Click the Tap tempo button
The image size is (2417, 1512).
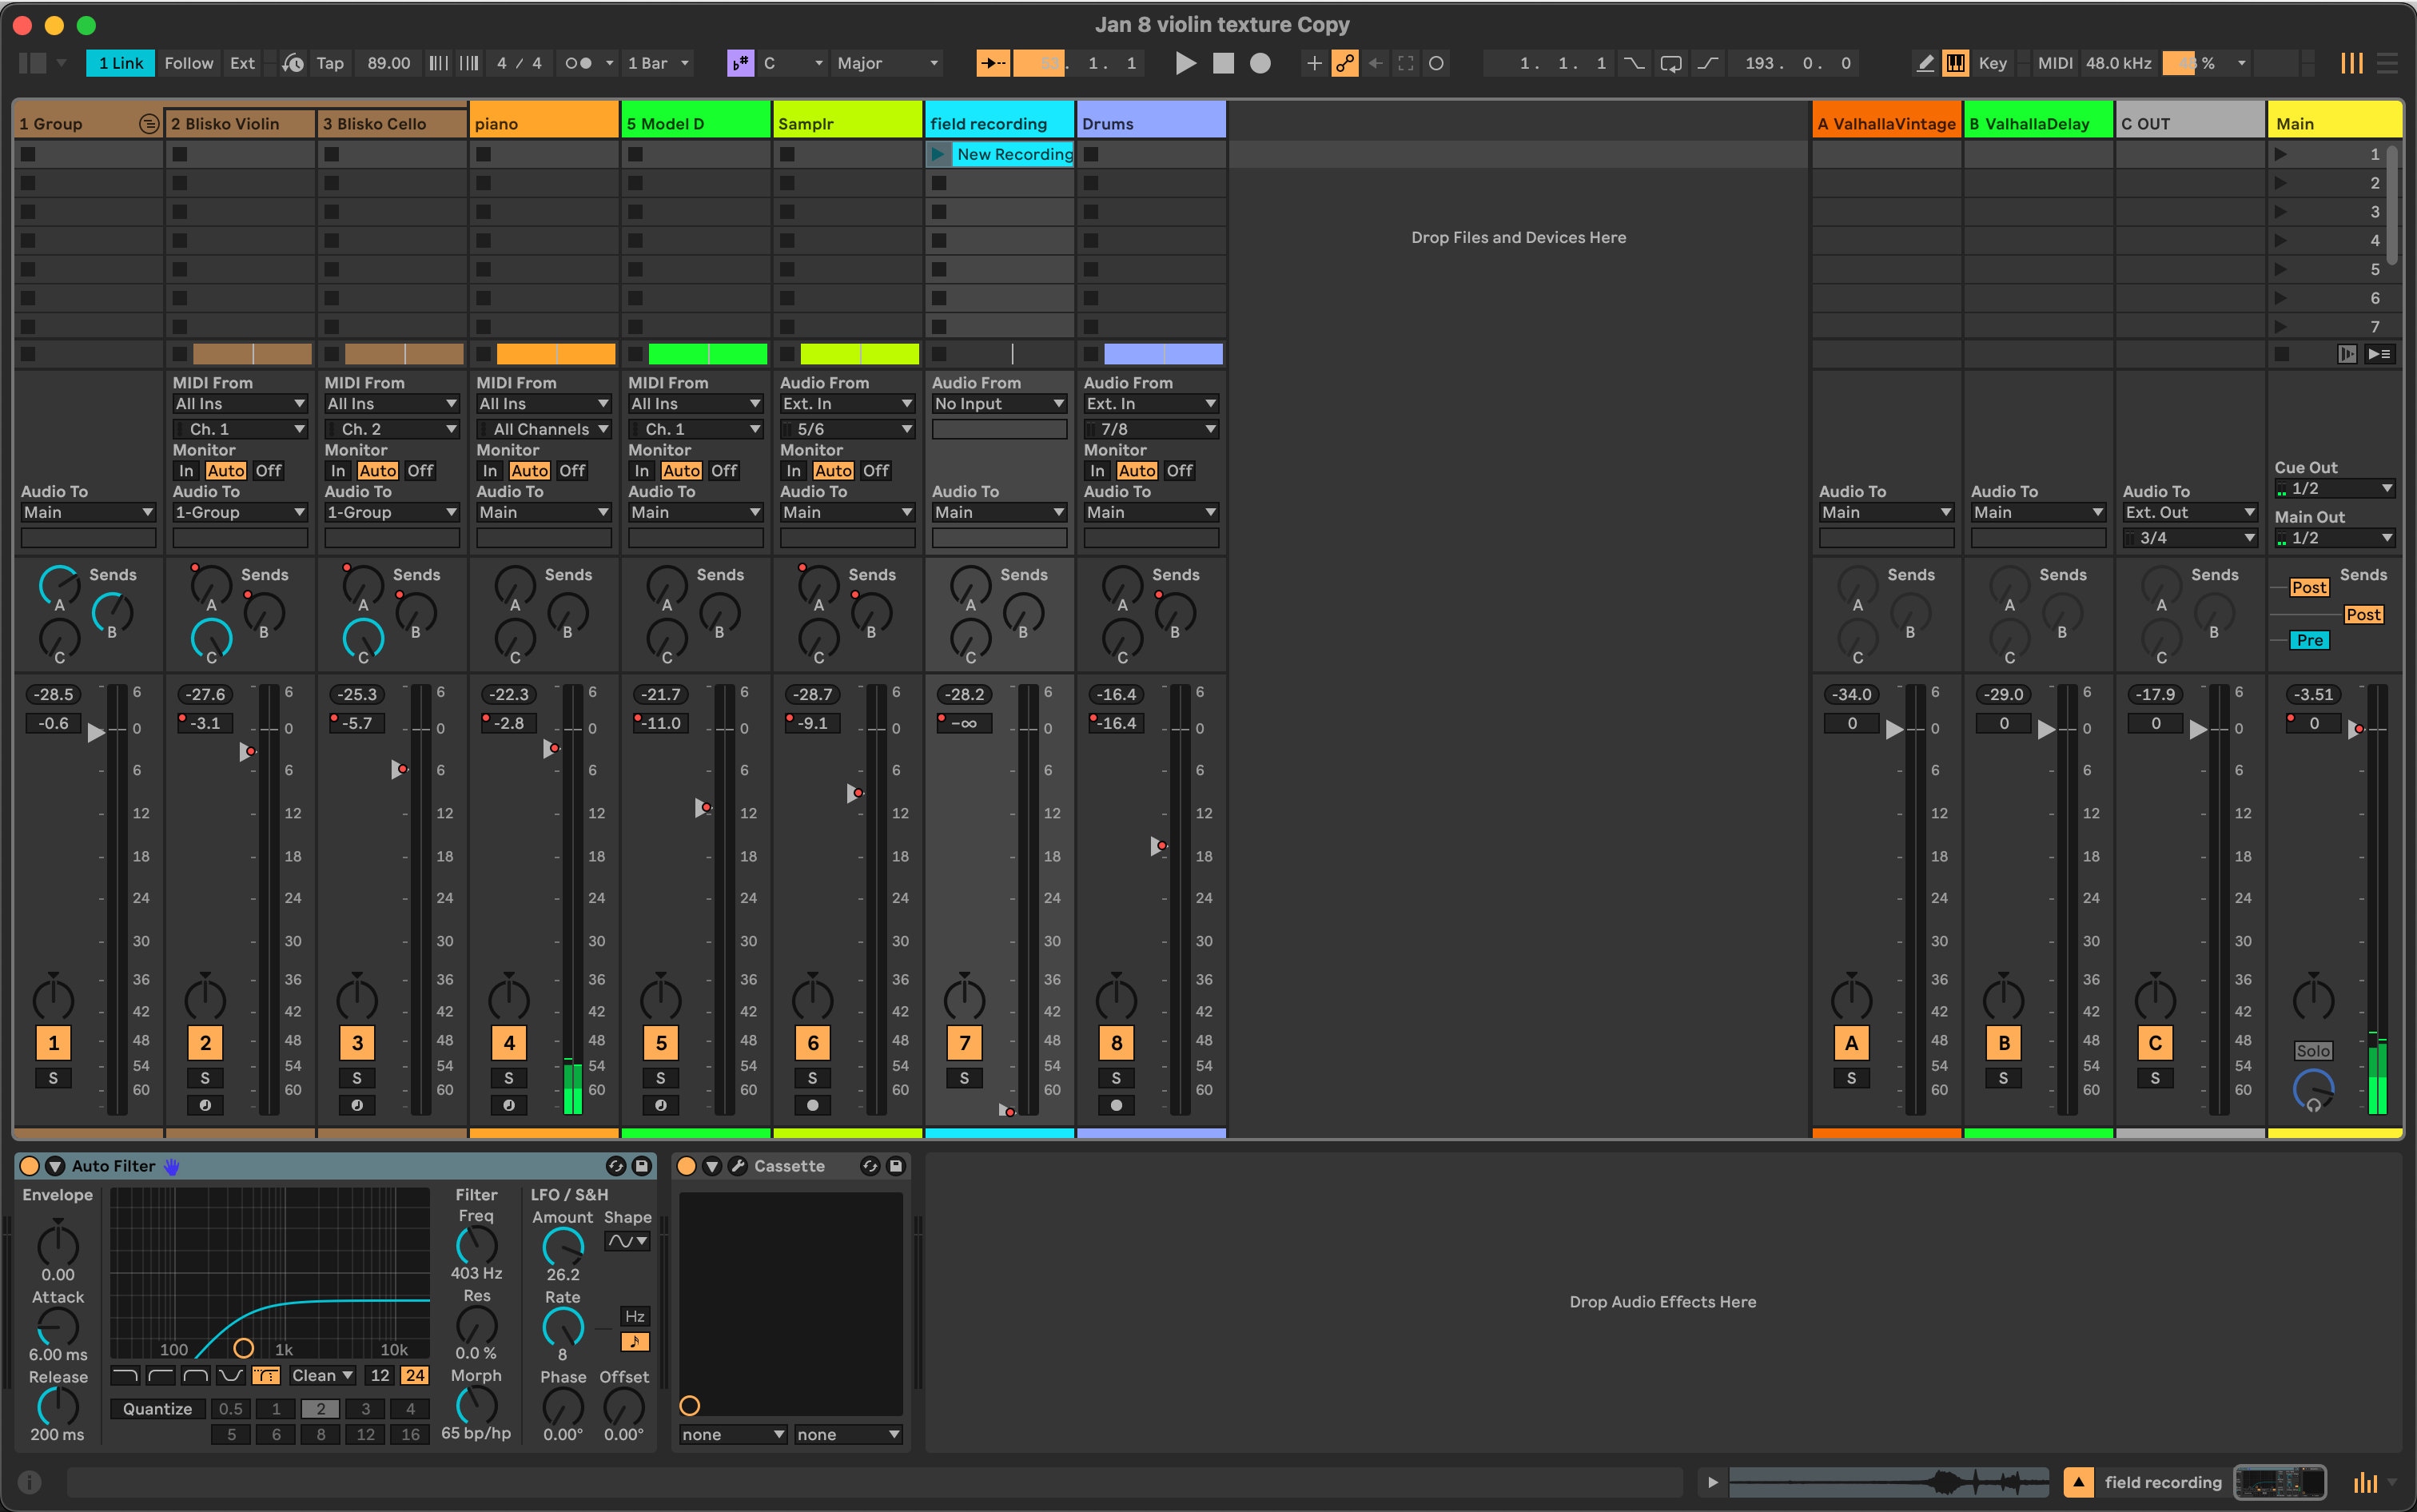(x=329, y=63)
